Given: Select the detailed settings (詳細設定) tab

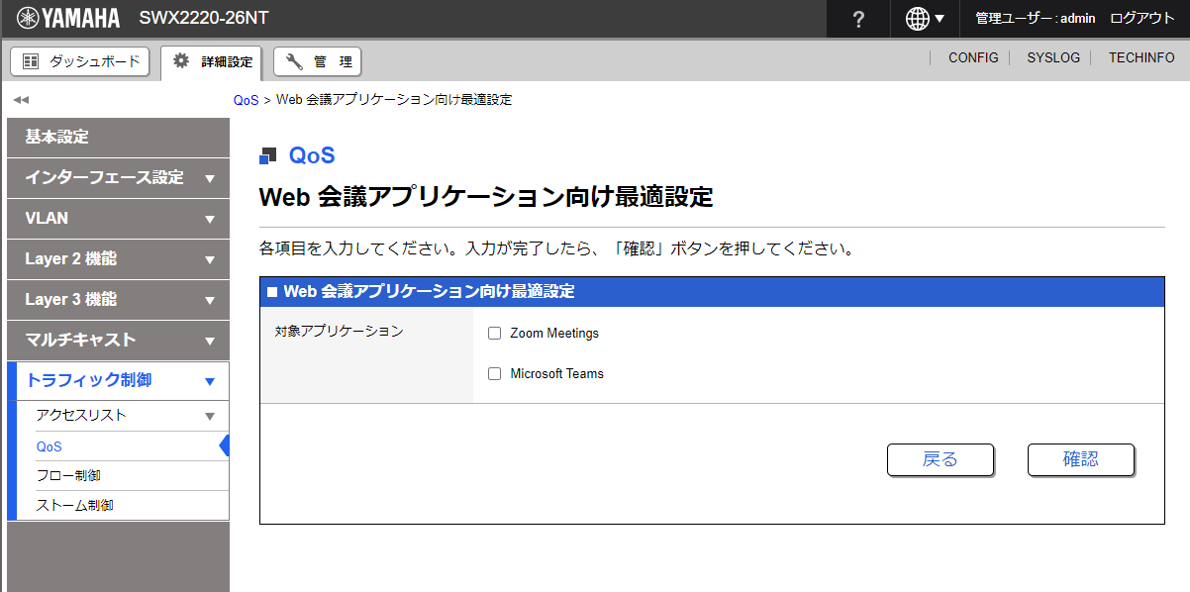Looking at the screenshot, I should pos(211,62).
